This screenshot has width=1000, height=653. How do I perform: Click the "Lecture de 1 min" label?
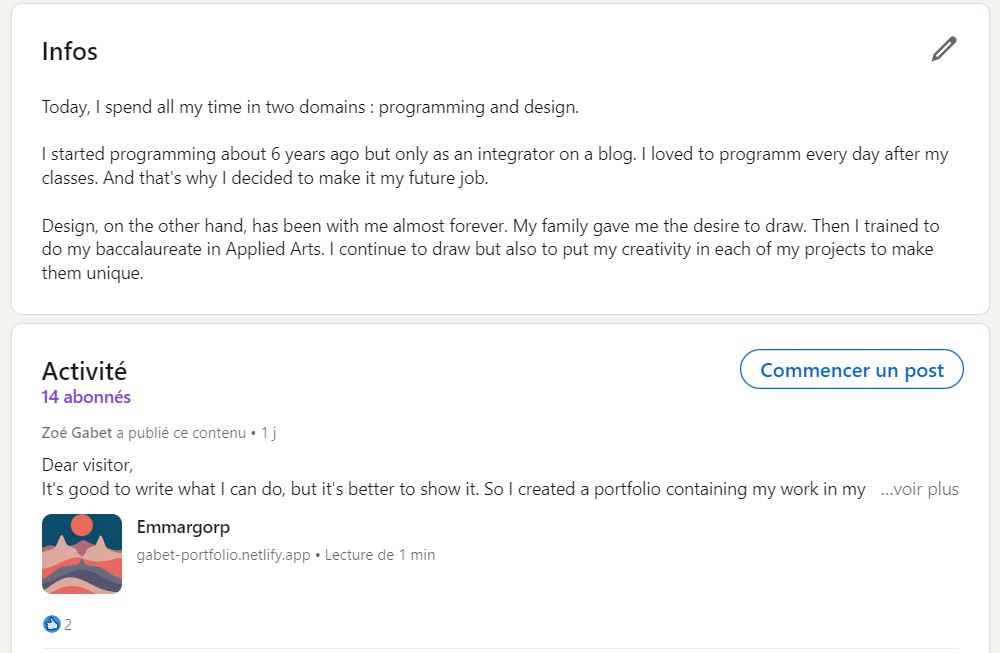pos(380,554)
